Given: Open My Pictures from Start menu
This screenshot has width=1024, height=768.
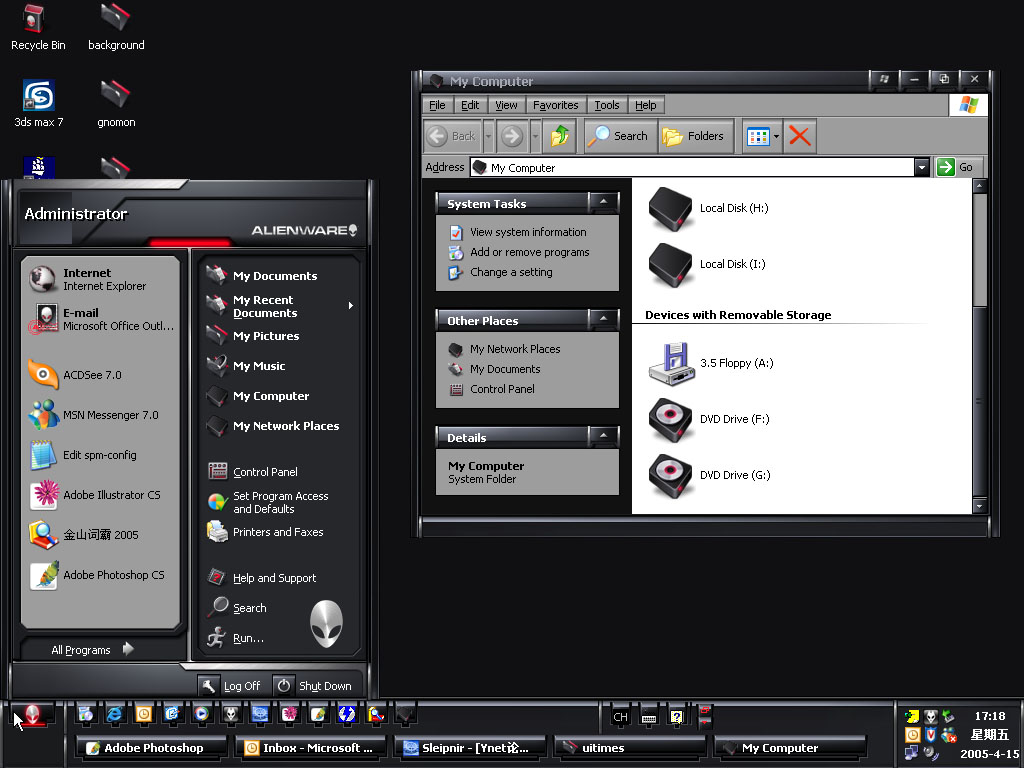Looking at the screenshot, I should (x=280, y=336).
